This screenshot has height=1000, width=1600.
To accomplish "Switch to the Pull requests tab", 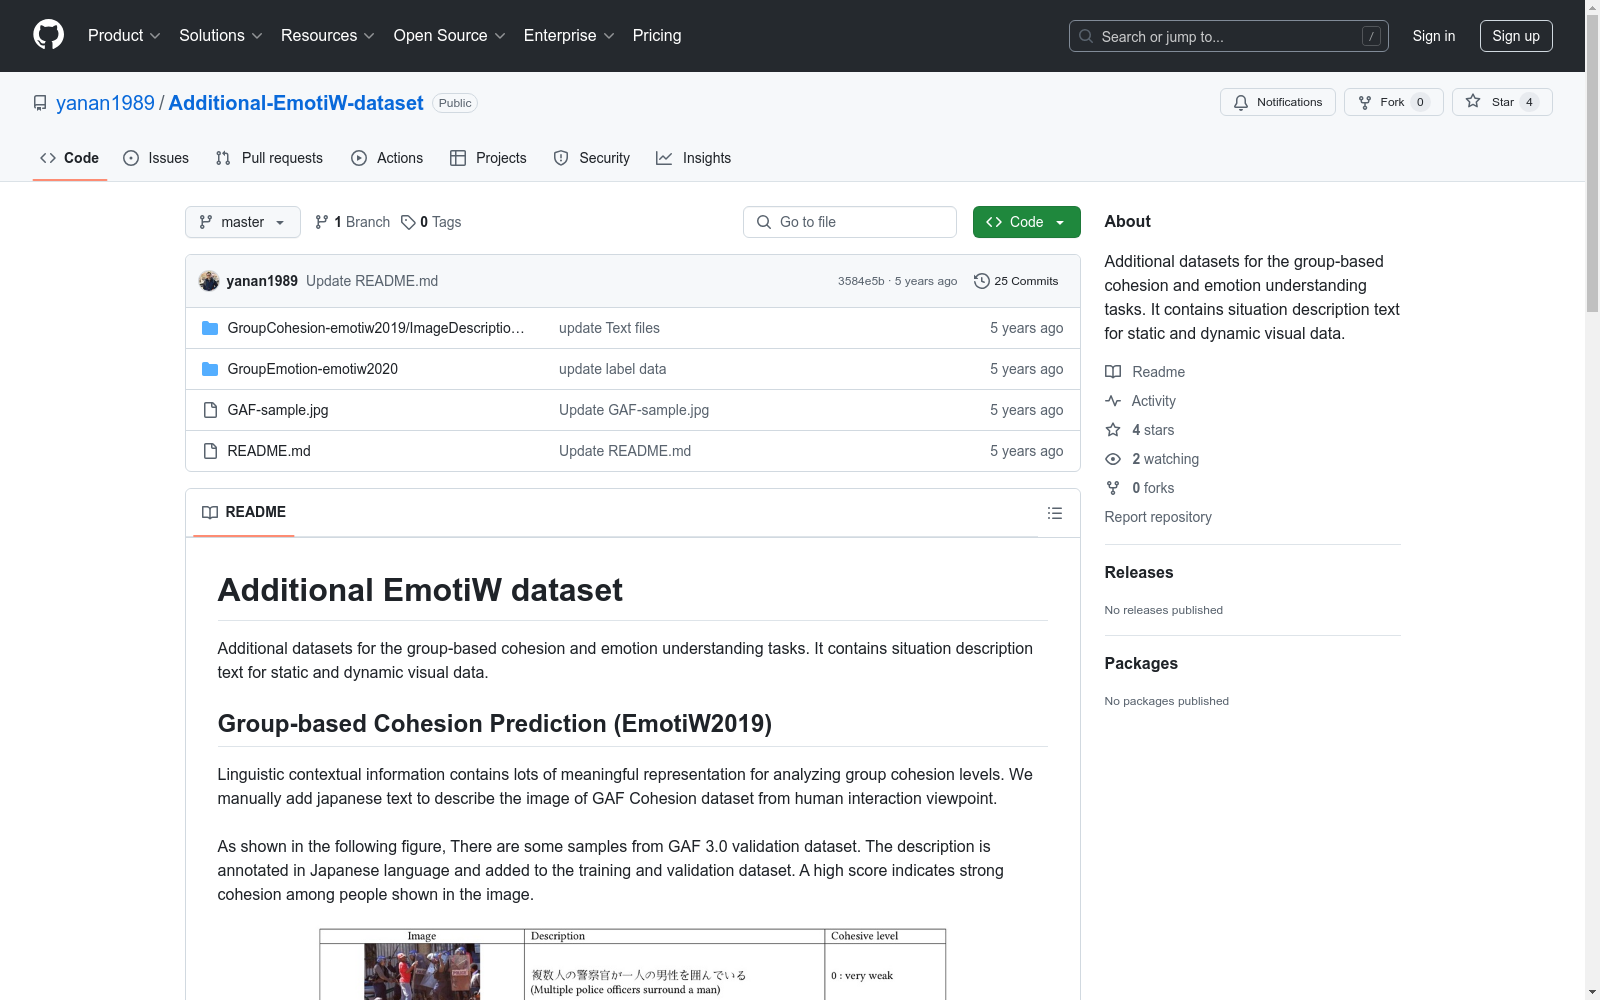I will click(x=269, y=158).
